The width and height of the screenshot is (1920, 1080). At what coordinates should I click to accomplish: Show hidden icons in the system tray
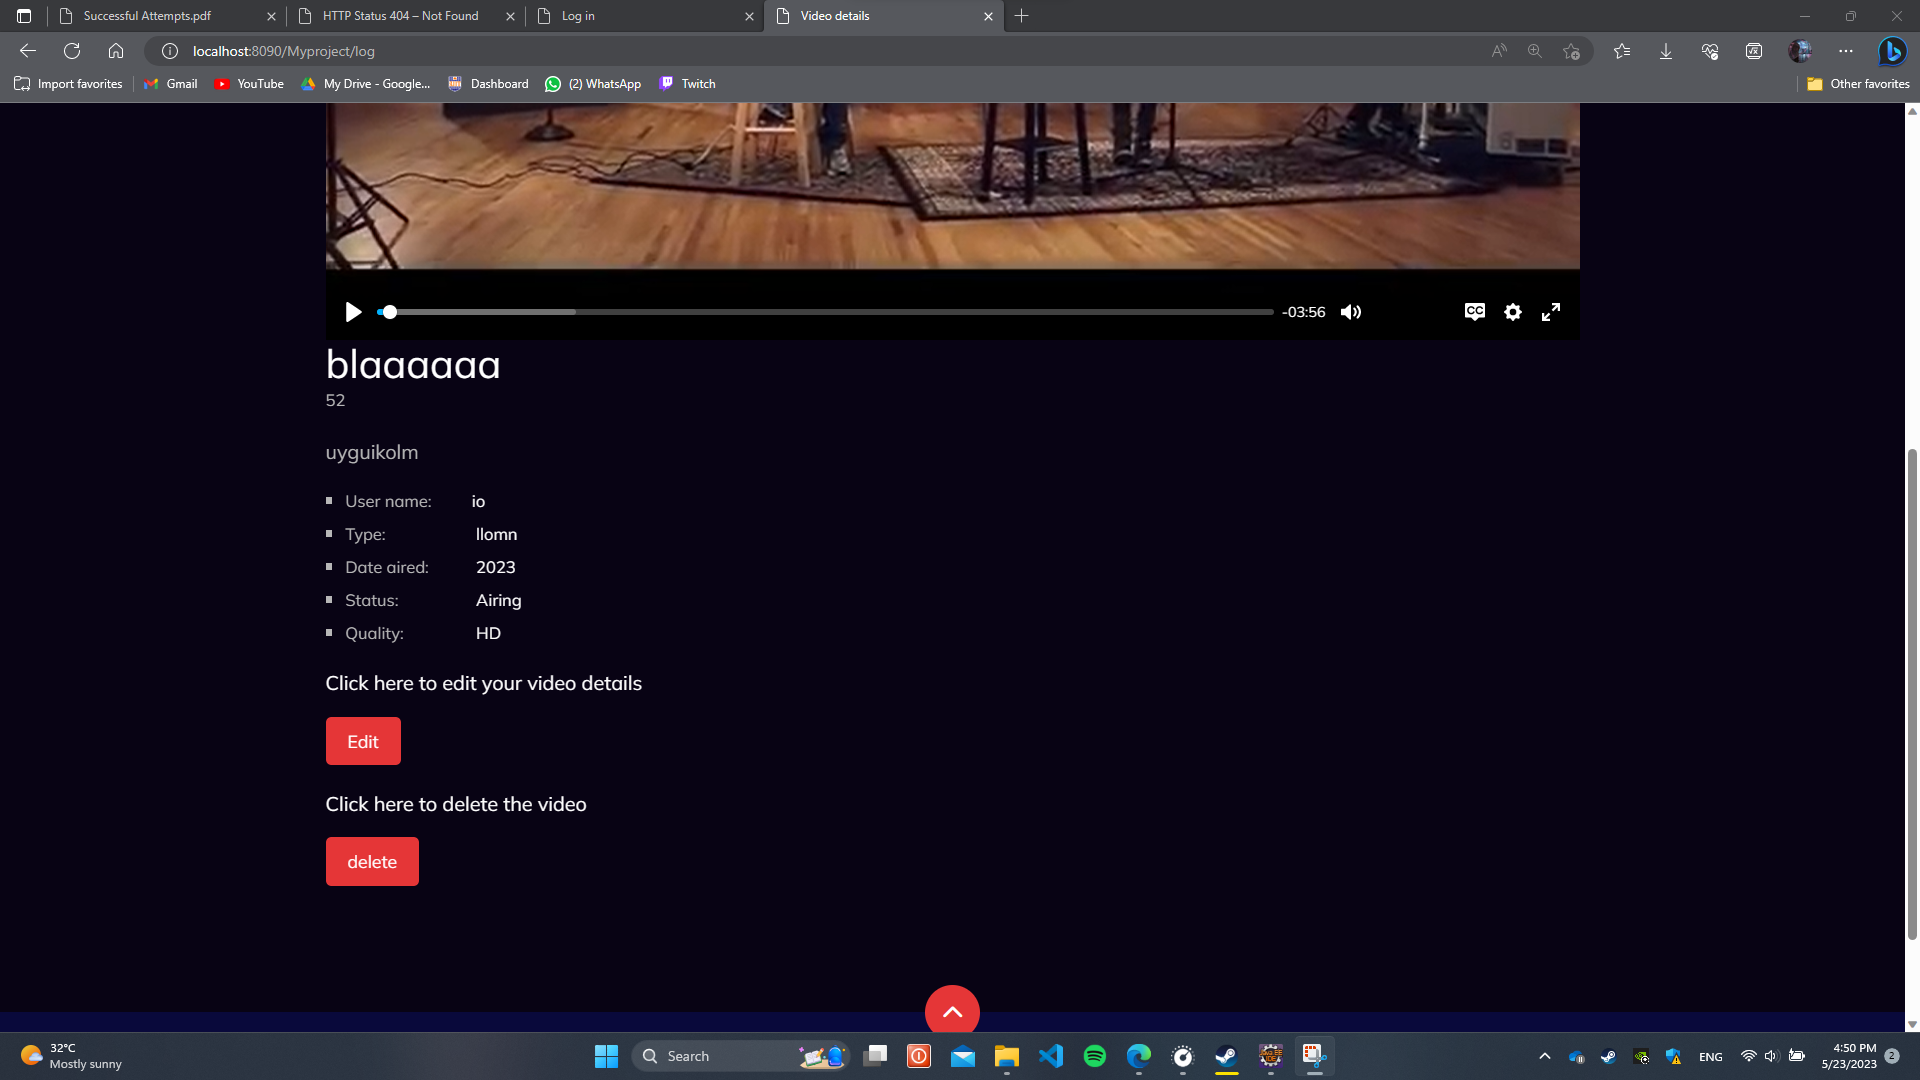click(1544, 1056)
